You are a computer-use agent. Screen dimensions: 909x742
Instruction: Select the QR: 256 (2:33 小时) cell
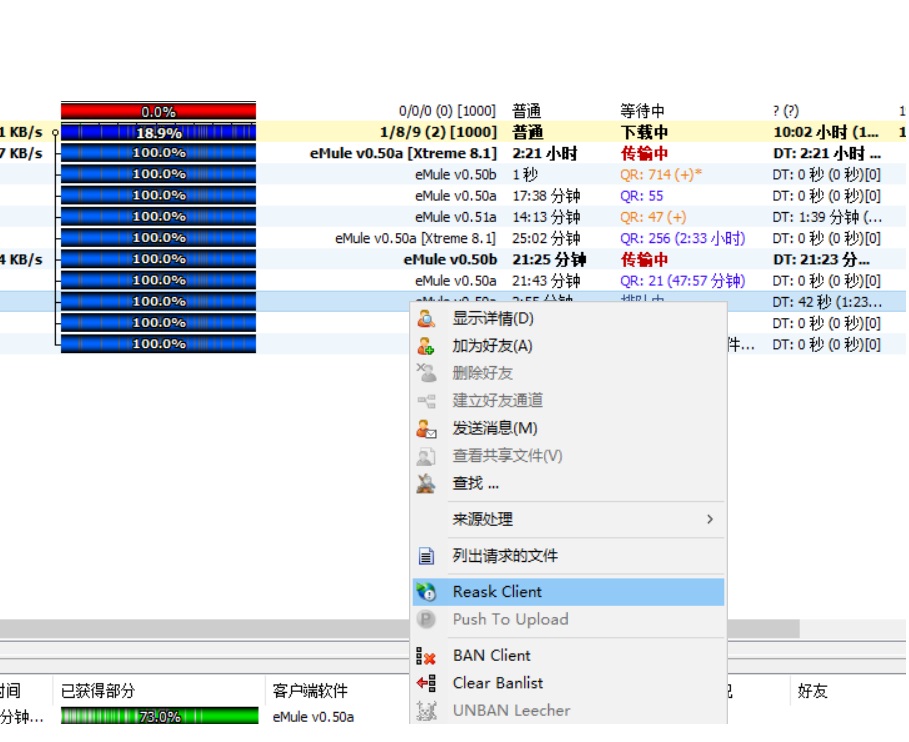coord(682,238)
